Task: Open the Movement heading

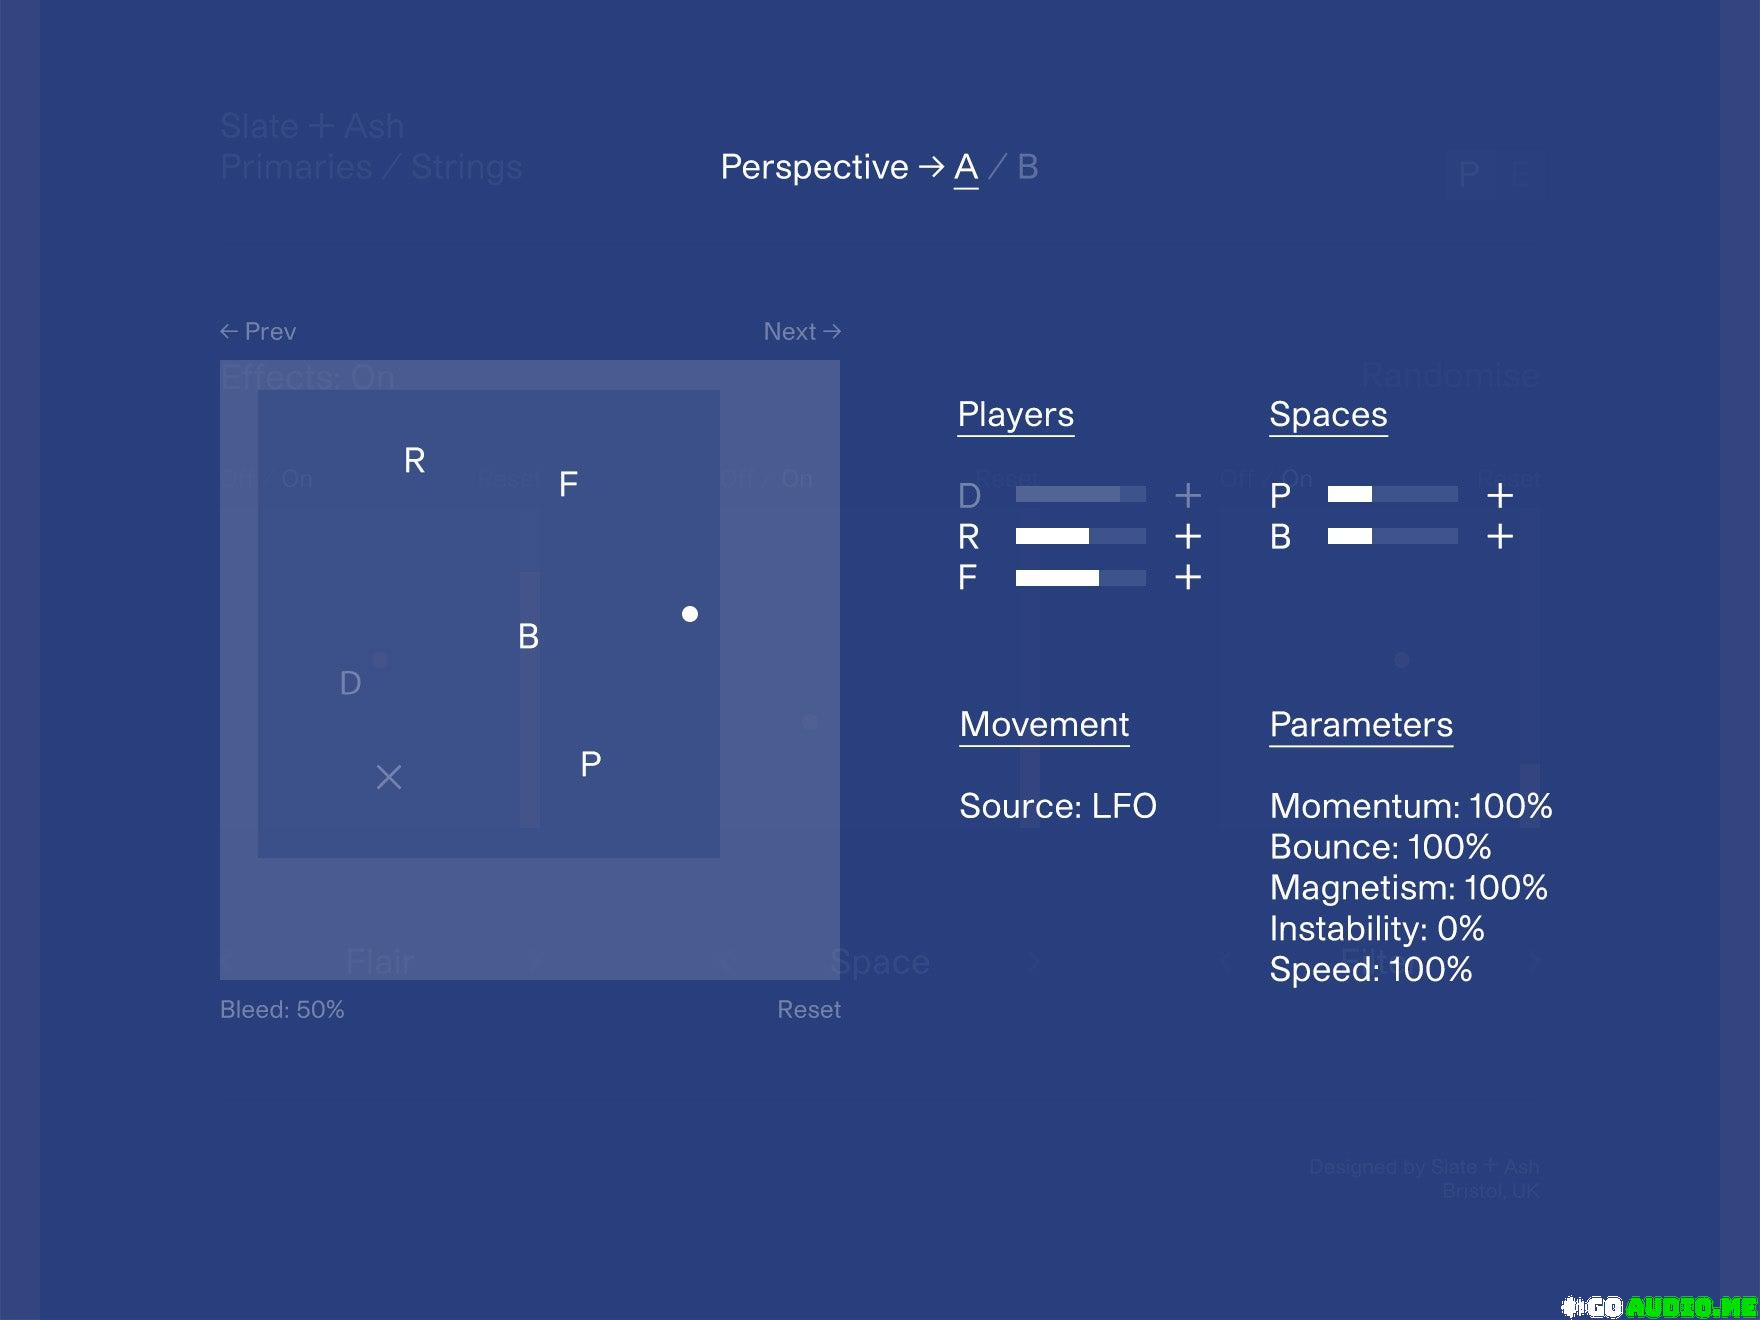Action: 1044,725
